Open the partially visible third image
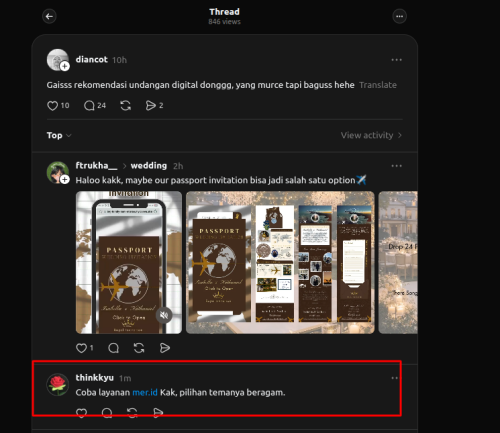The height and width of the screenshot is (433, 500). pos(398,262)
